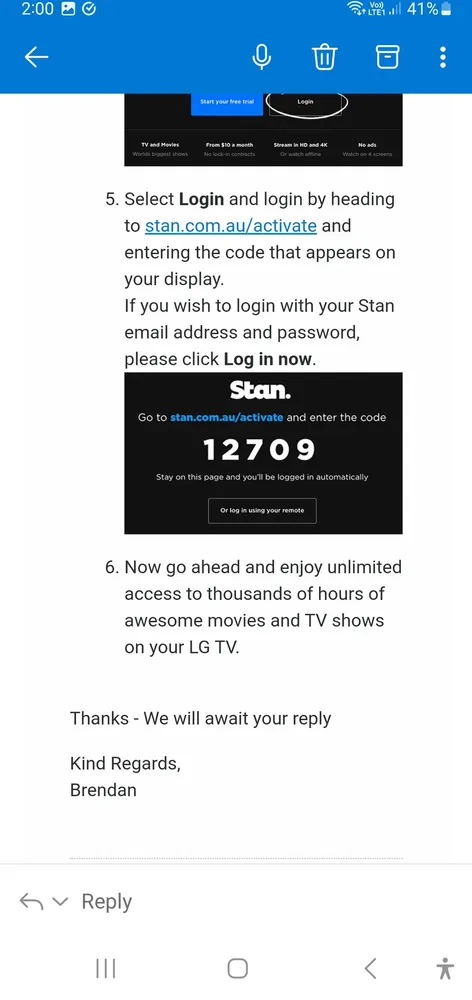Tap the gallery notification icon in status bar

(69, 9)
